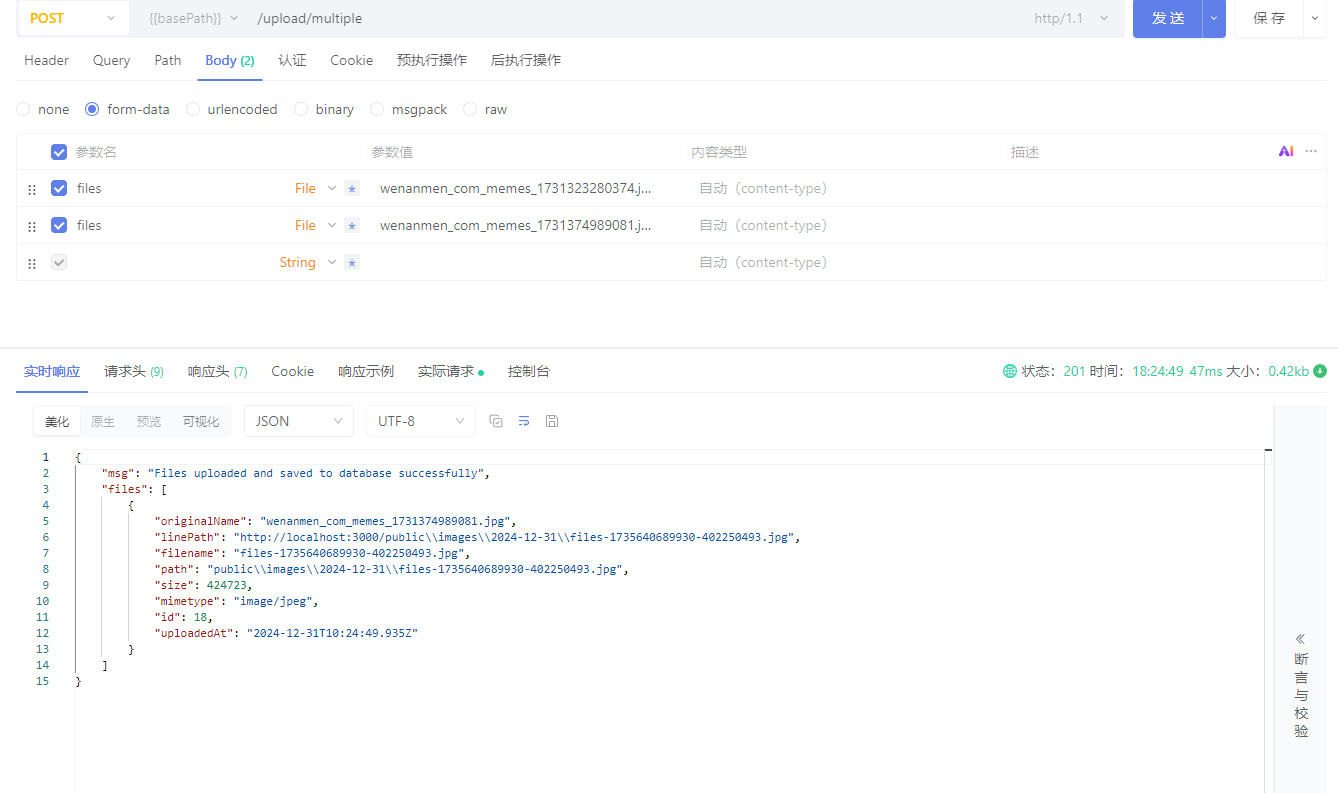Select the 预览 view mode button
The height and width of the screenshot is (793, 1338).
click(x=149, y=421)
